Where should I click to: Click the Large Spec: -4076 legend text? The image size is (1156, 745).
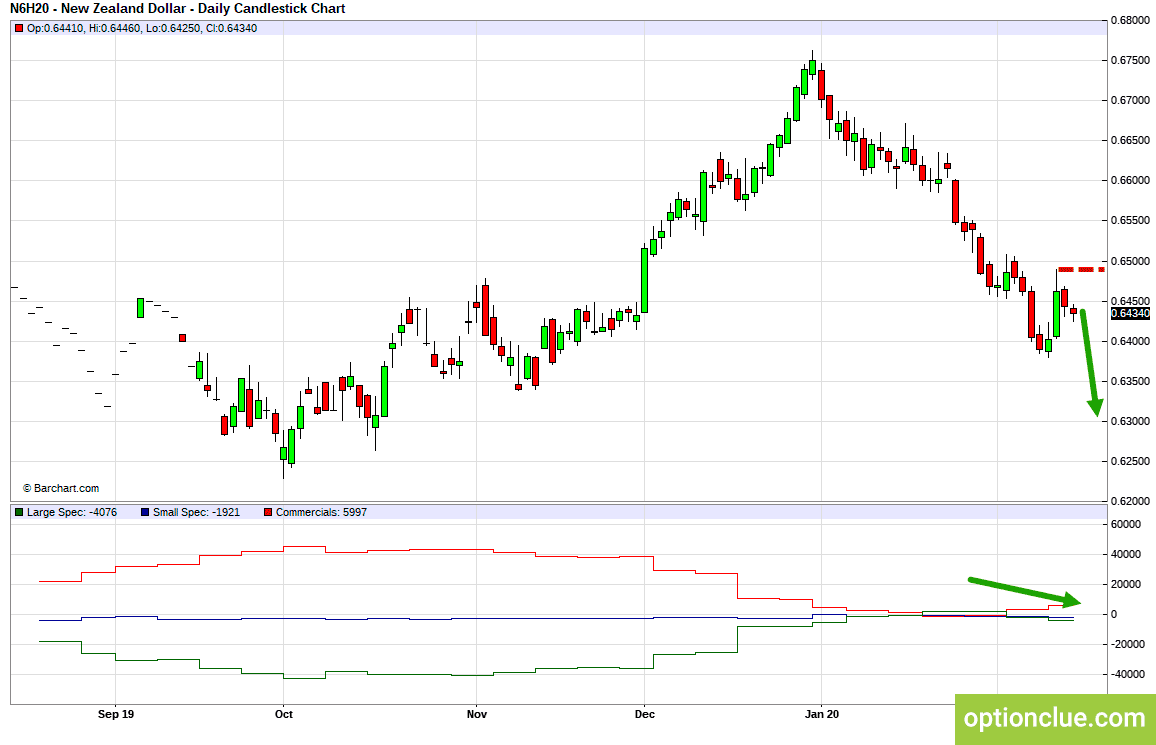click(x=72, y=512)
